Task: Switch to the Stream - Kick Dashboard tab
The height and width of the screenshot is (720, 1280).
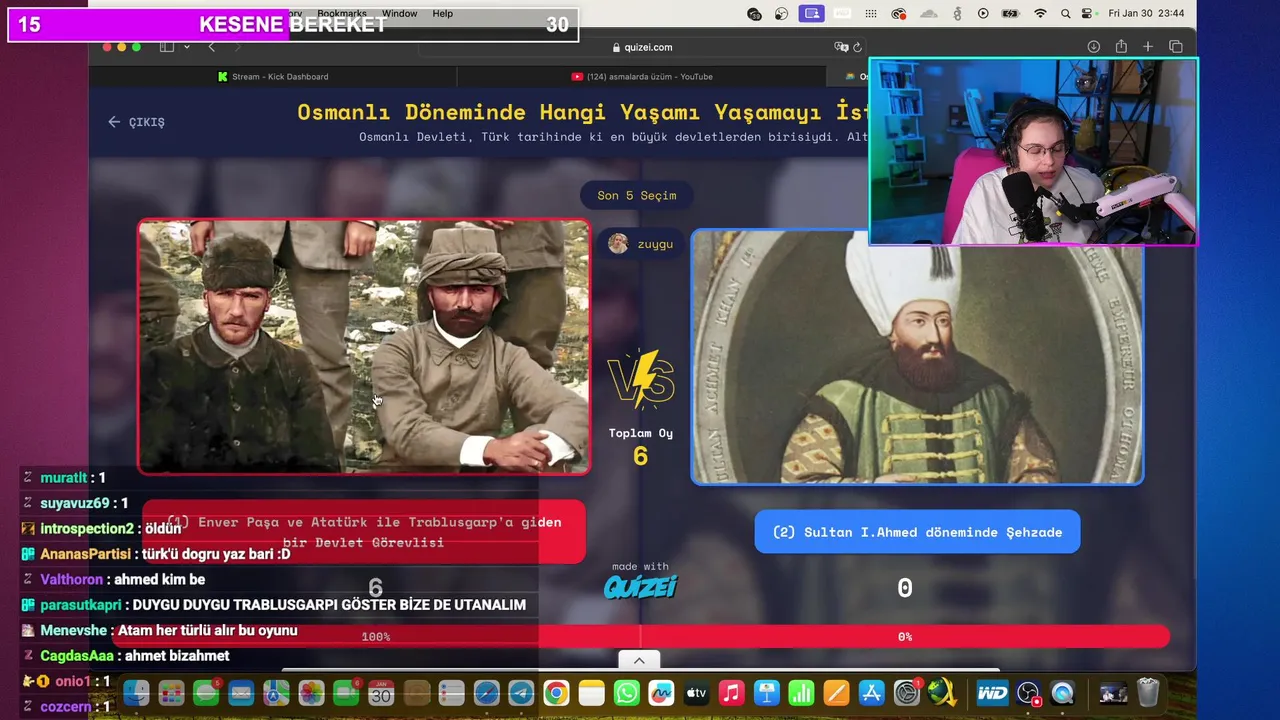Action: point(273,76)
